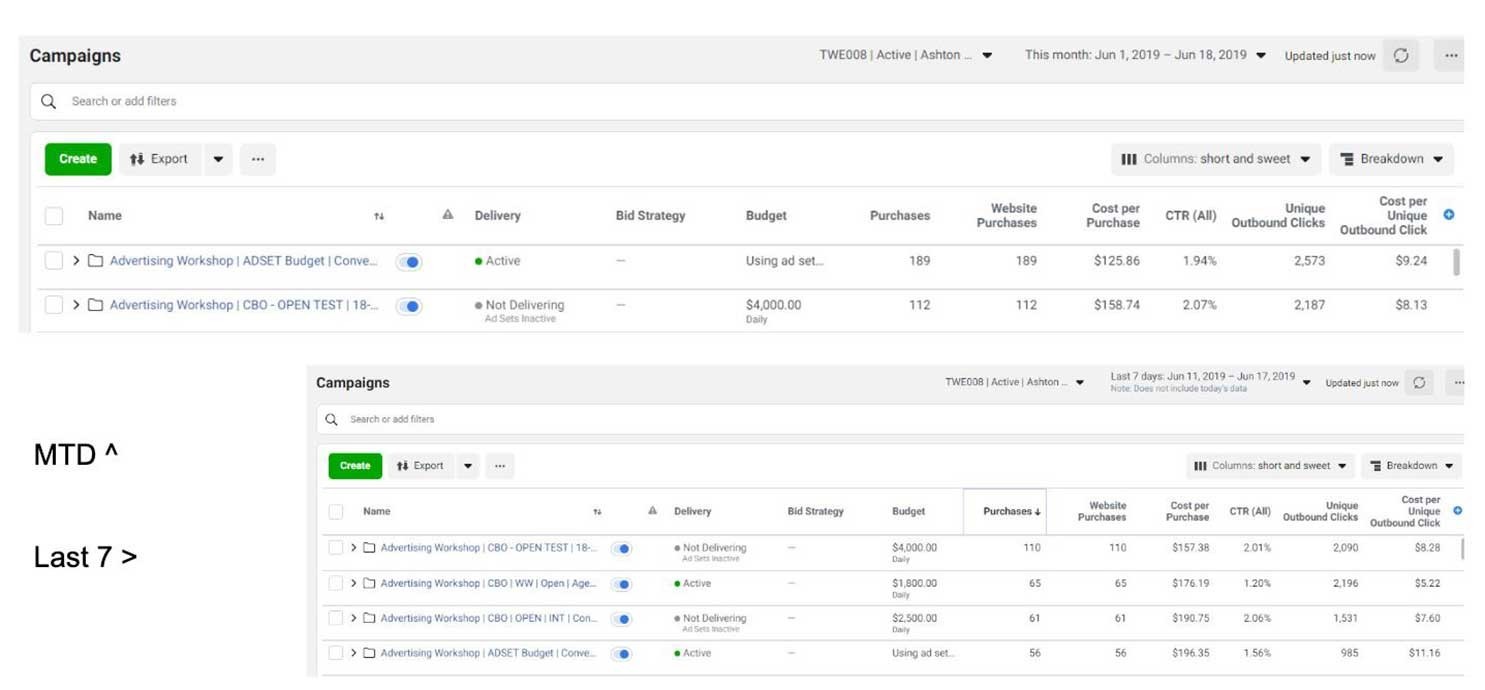The image size is (1485, 690).
Task: Open the three-dot menu beside refresh, This month view
Action: [x=1450, y=56]
